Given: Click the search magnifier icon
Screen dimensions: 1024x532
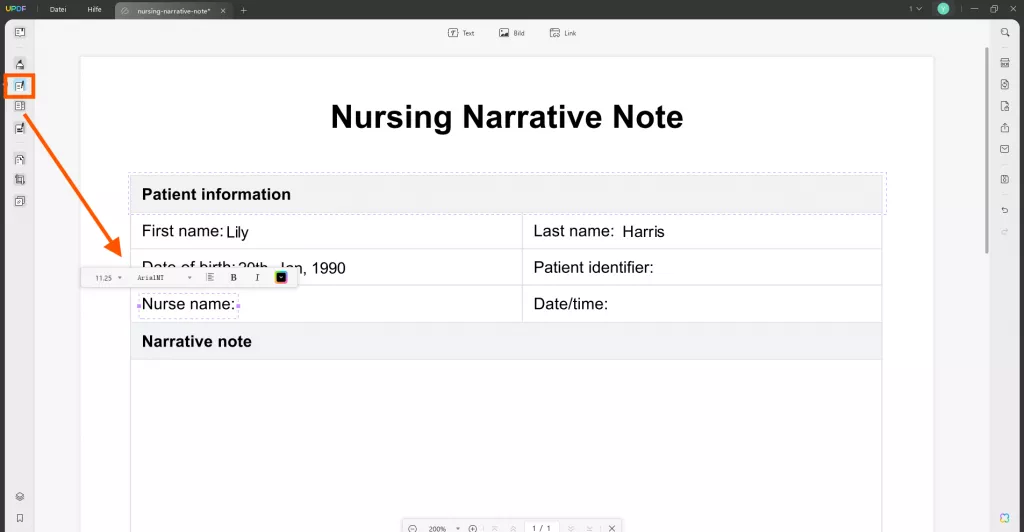Looking at the screenshot, I should click(x=1005, y=33).
